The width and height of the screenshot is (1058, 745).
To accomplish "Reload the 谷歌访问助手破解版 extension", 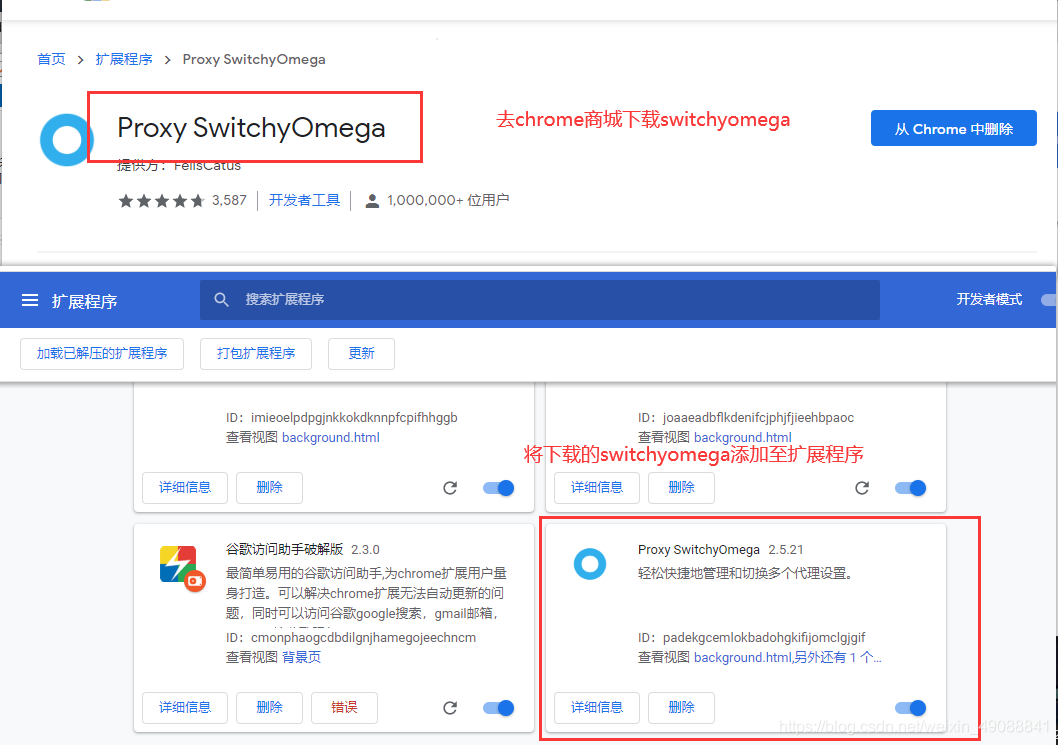I will [450, 708].
